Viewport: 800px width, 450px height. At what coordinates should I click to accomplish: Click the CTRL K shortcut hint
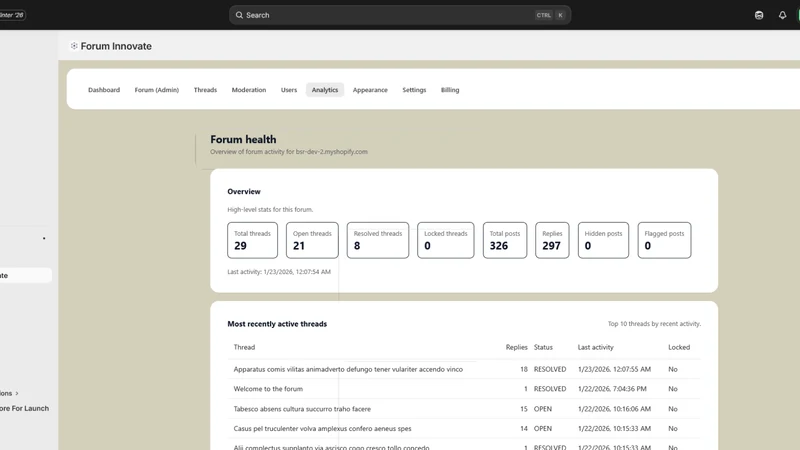[550, 15]
